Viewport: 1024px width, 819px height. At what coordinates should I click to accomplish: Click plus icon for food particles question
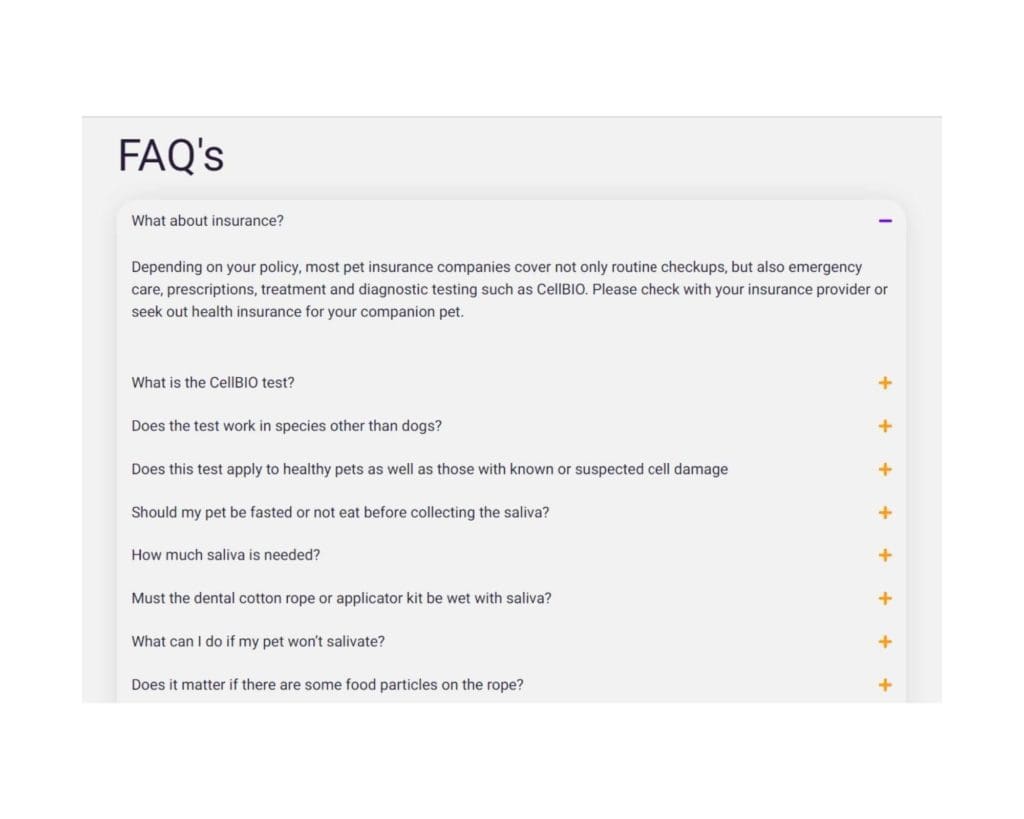pyautogui.click(x=885, y=685)
